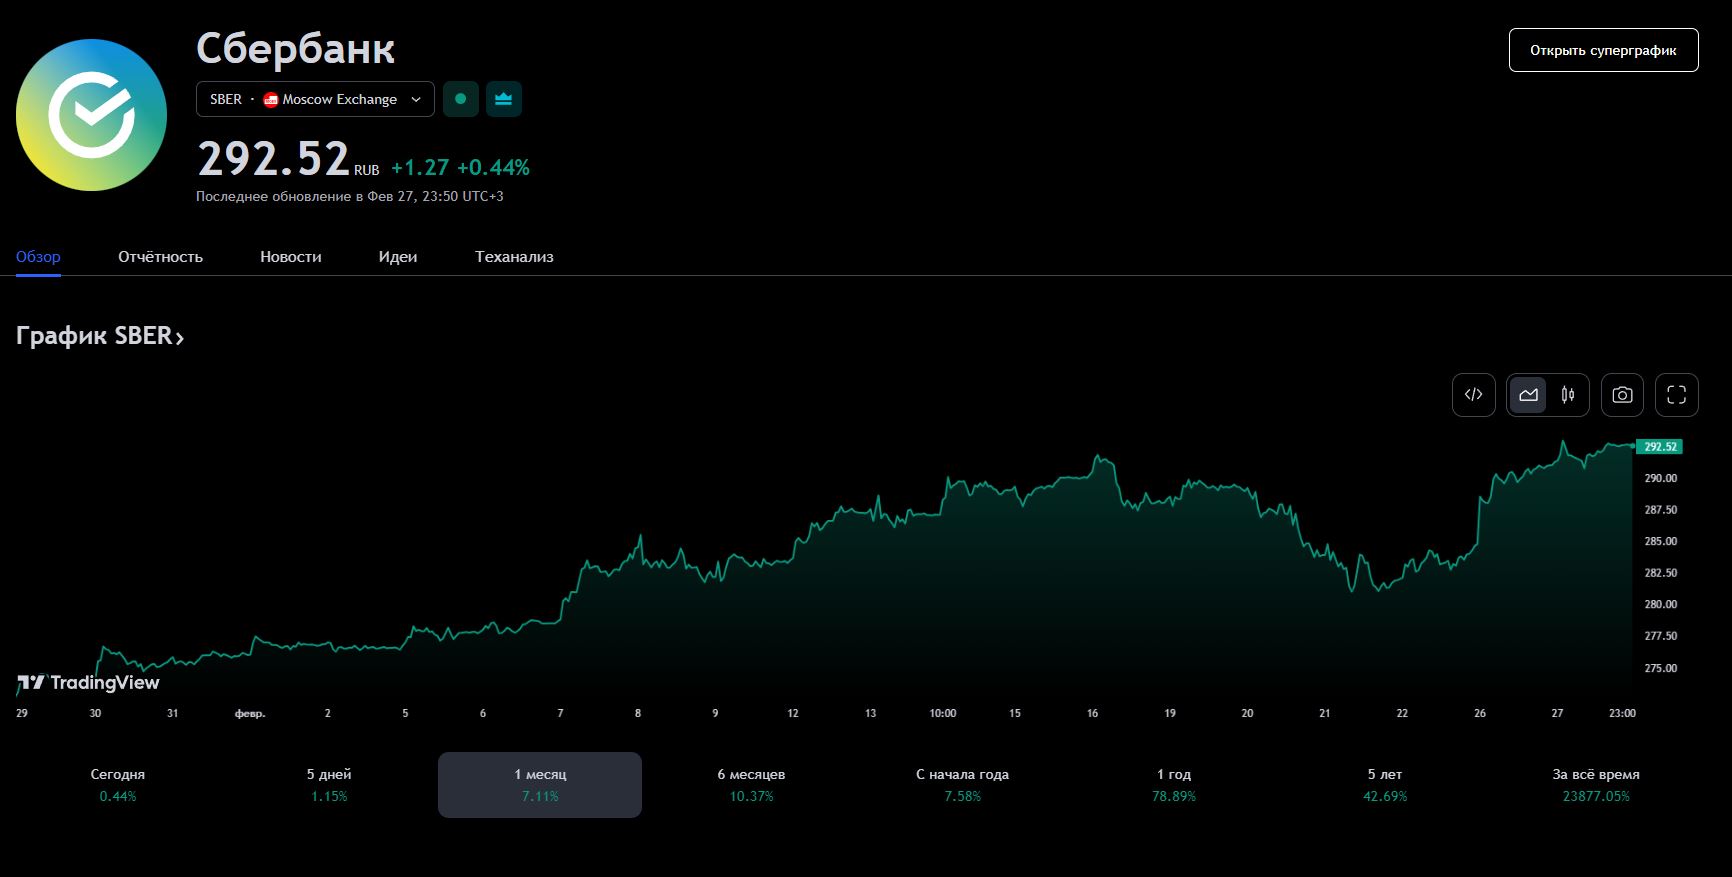Switch chart to candlestick style
The height and width of the screenshot is (877, 1732).
coord(1568,395)
